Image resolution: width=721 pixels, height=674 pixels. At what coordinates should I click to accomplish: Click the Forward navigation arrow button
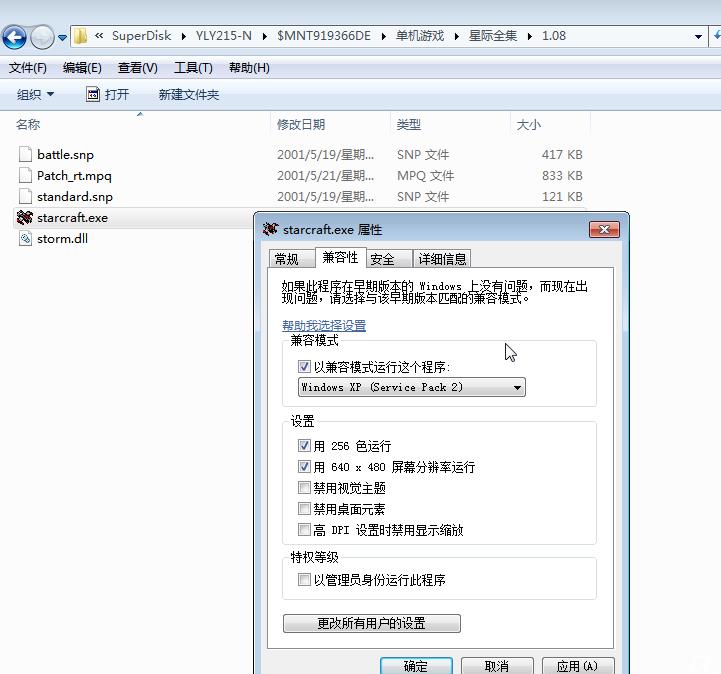click(x=42, y=37)
